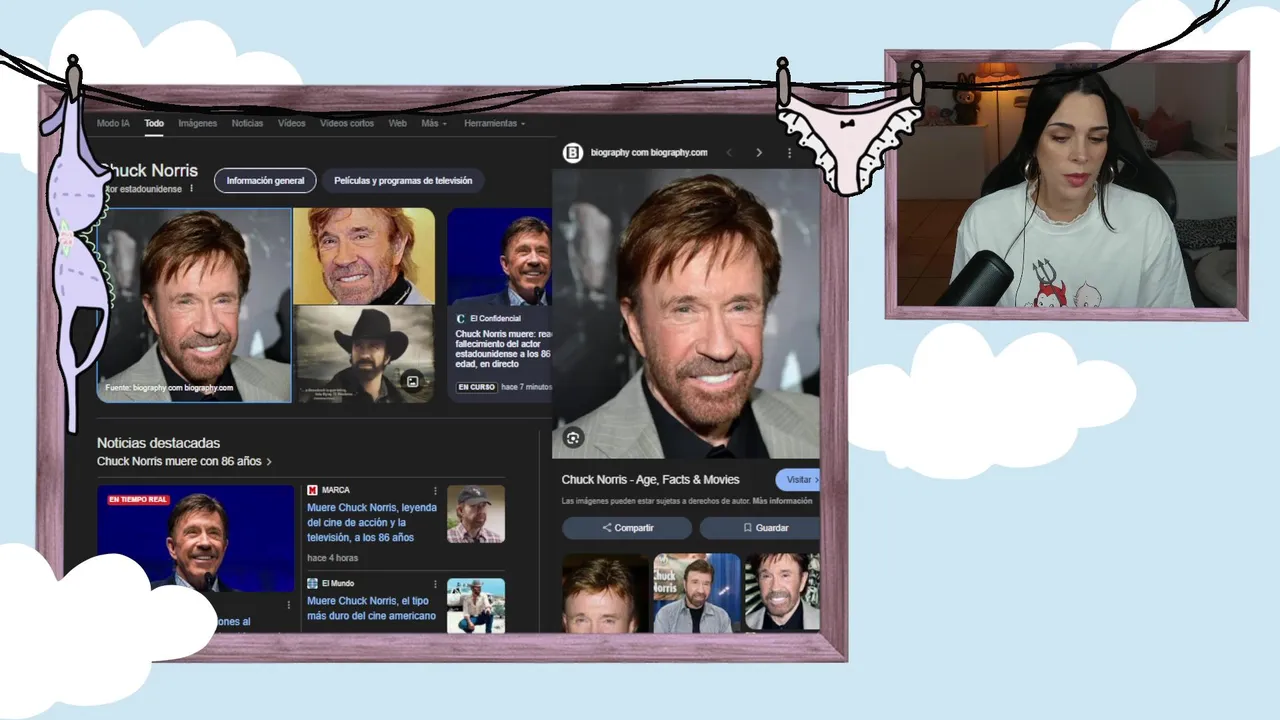Expand Chuck Norris muere con 86 años

pos(184,462)
